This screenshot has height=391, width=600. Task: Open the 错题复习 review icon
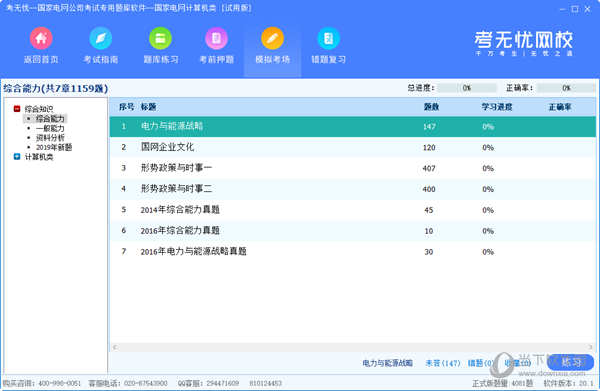[x=328, y=38]
